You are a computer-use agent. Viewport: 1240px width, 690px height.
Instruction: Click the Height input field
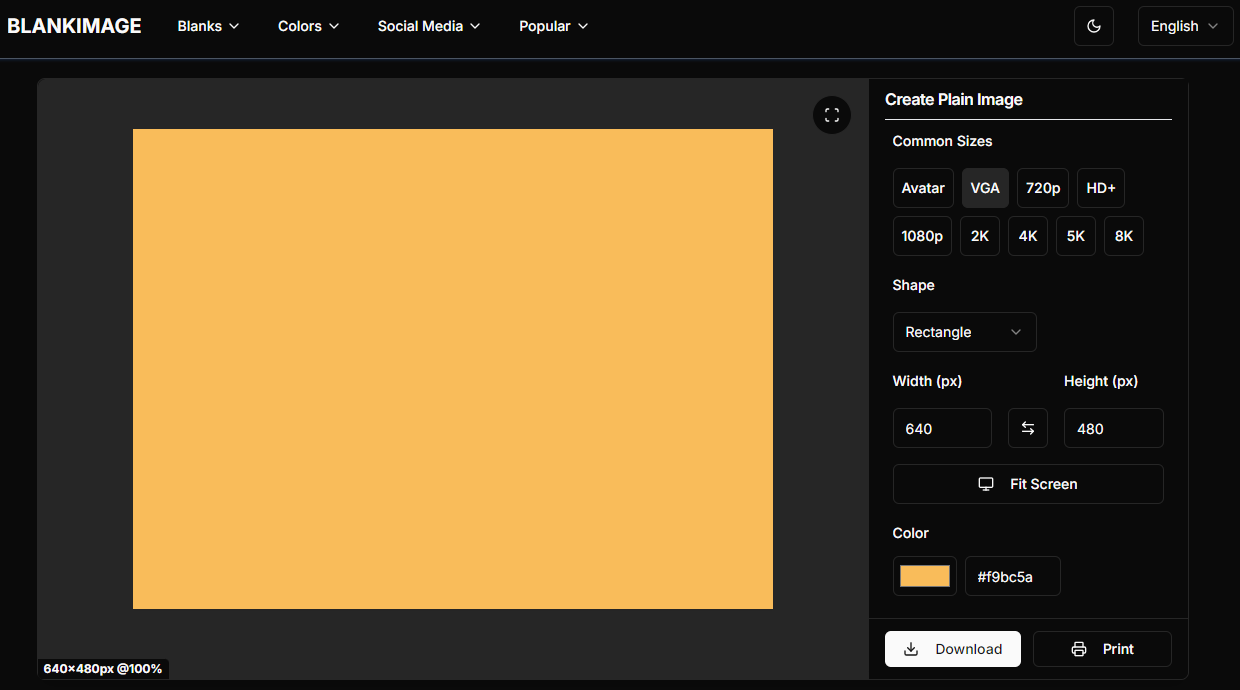coord(1114,428)
